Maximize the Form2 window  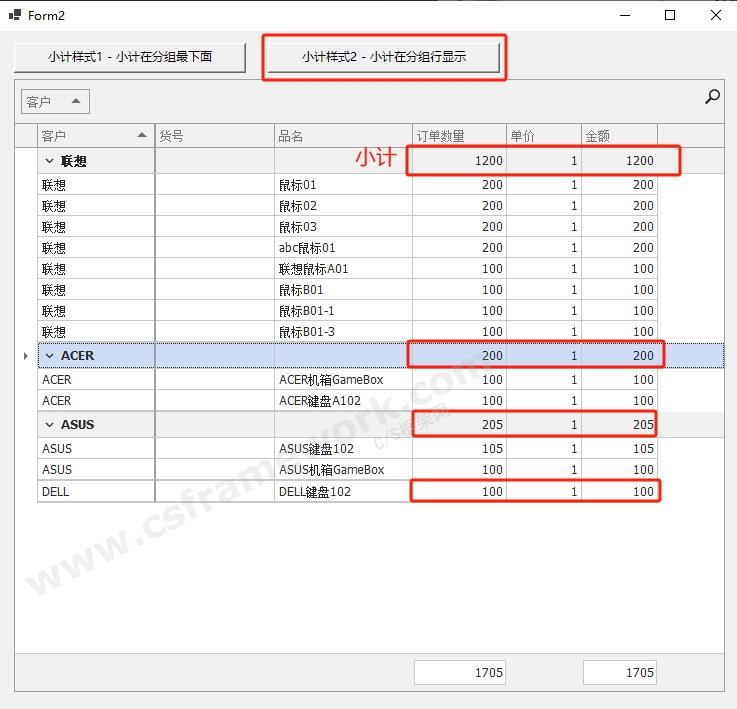click(670, 15)
